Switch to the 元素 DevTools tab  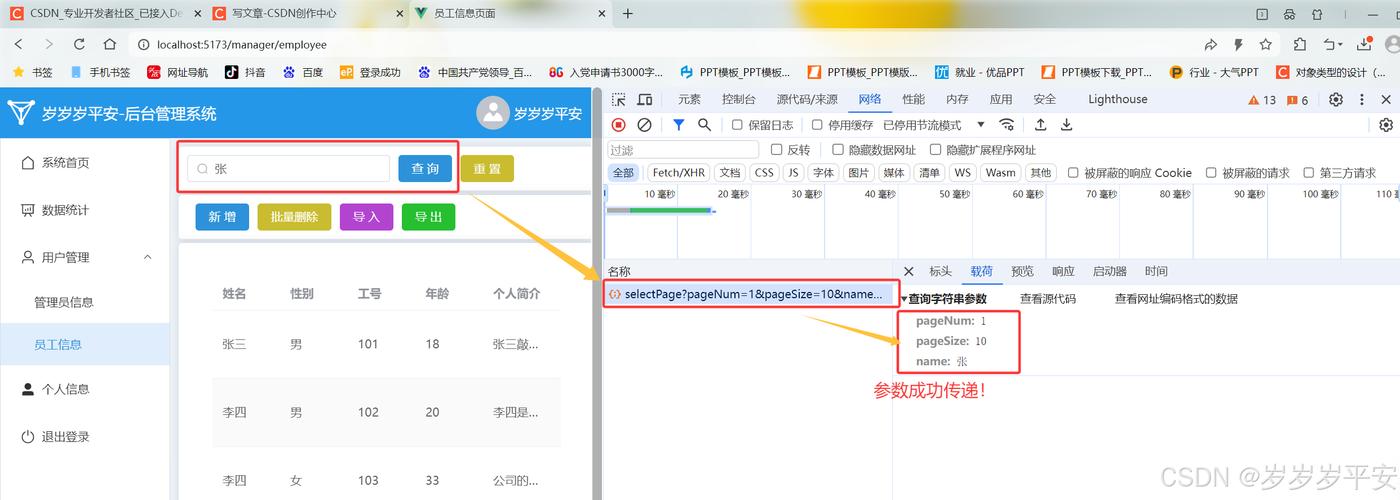(689, 100)
